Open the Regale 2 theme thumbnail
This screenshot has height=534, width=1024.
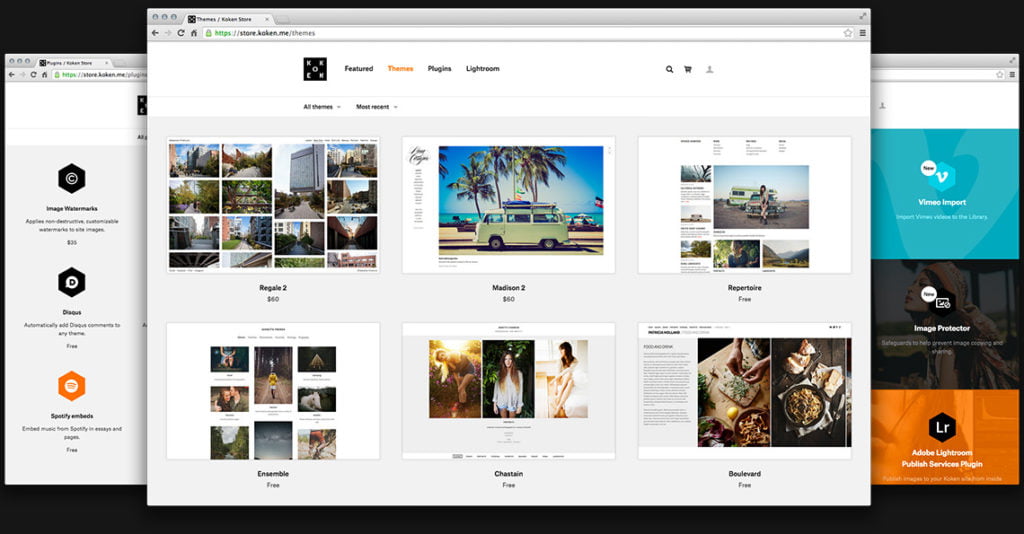[x=273, y=205]
